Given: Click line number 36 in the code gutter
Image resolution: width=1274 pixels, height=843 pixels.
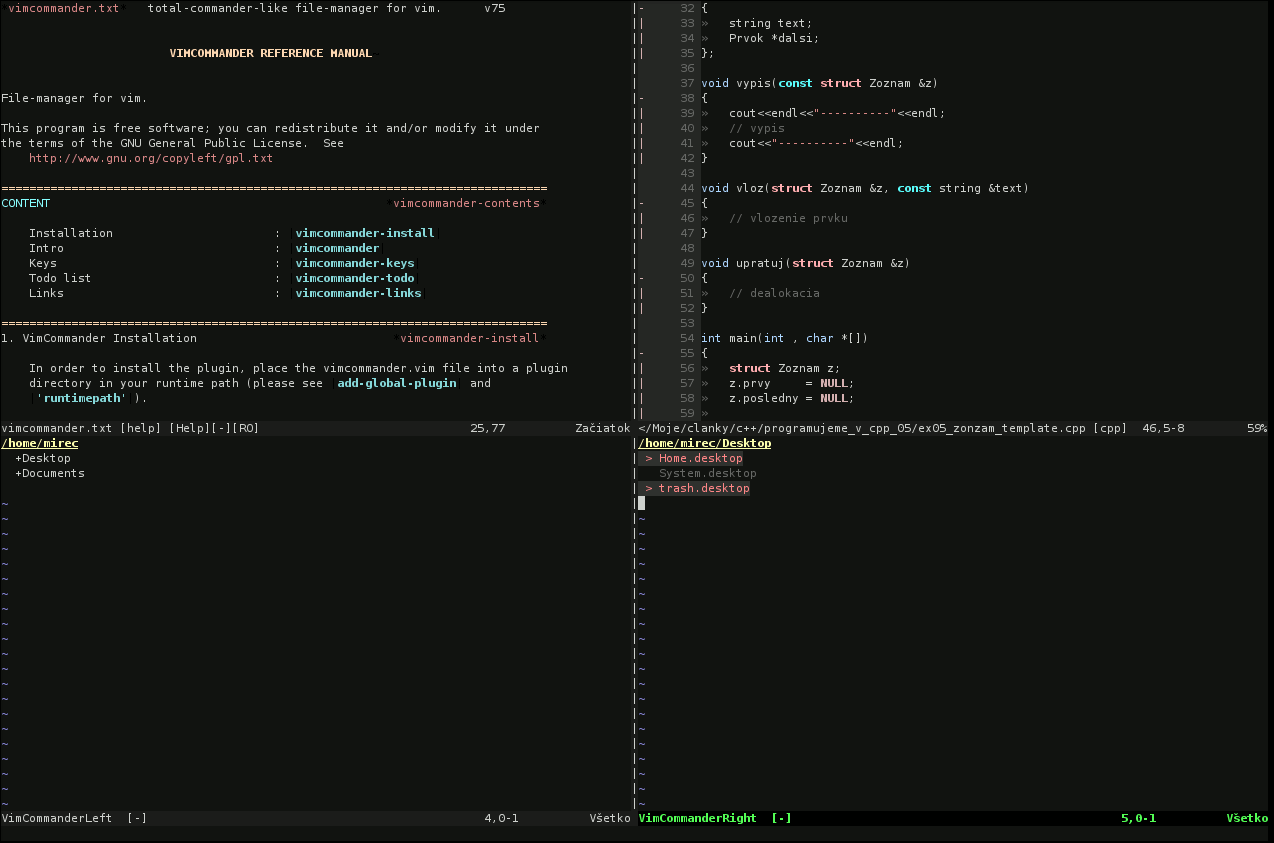Looking at the screenshot, I should pyautogui.click(x=687, y=68).
